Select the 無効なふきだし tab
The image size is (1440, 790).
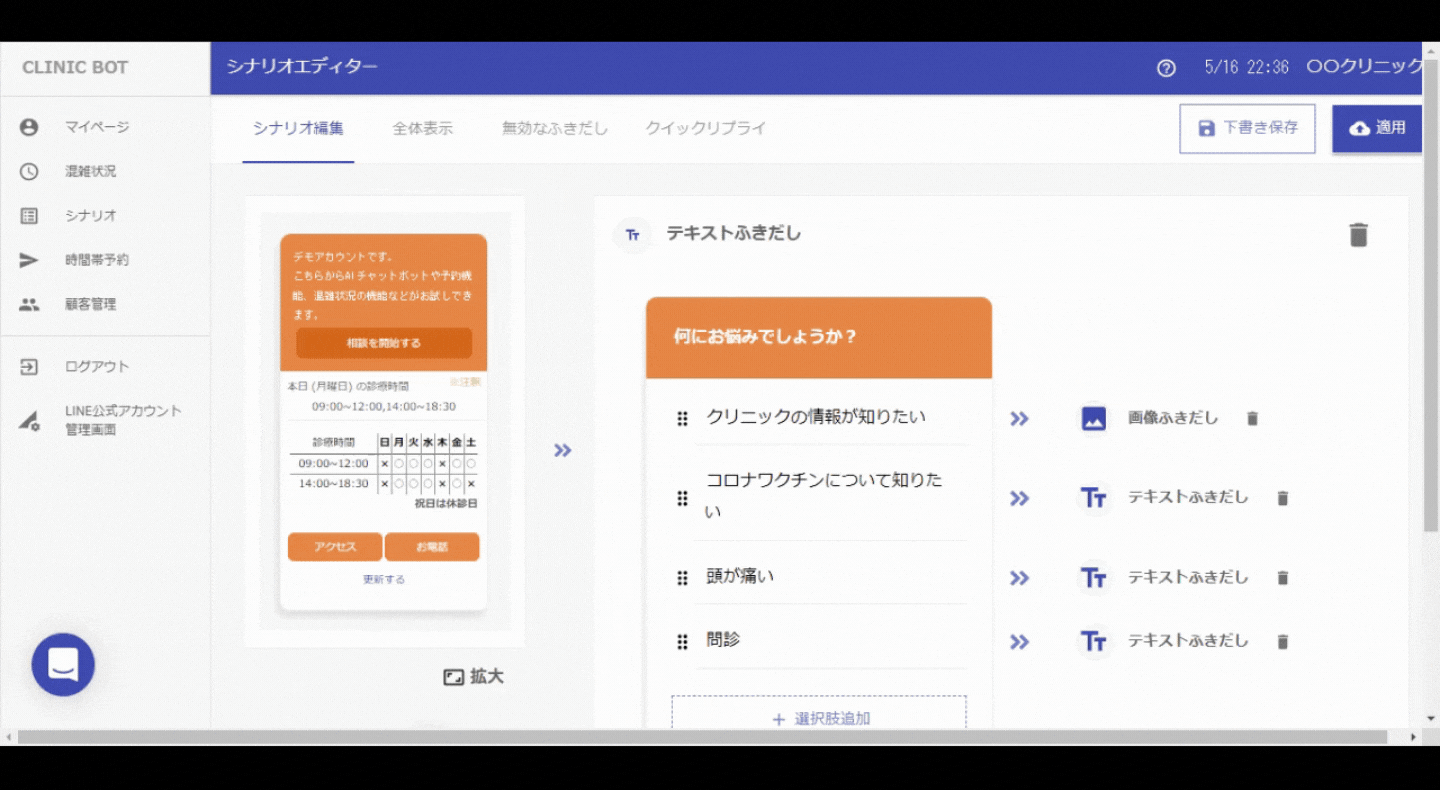[x=554, y=128]
